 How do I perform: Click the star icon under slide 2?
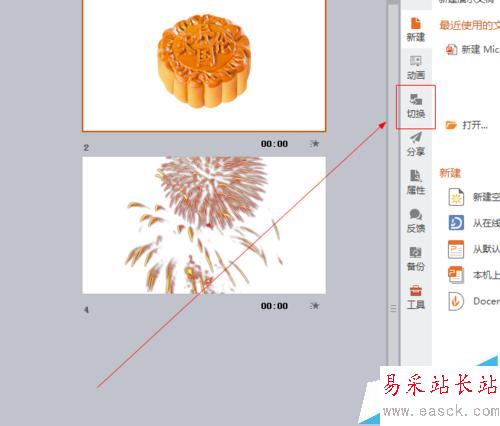click(x=314, y=144)
